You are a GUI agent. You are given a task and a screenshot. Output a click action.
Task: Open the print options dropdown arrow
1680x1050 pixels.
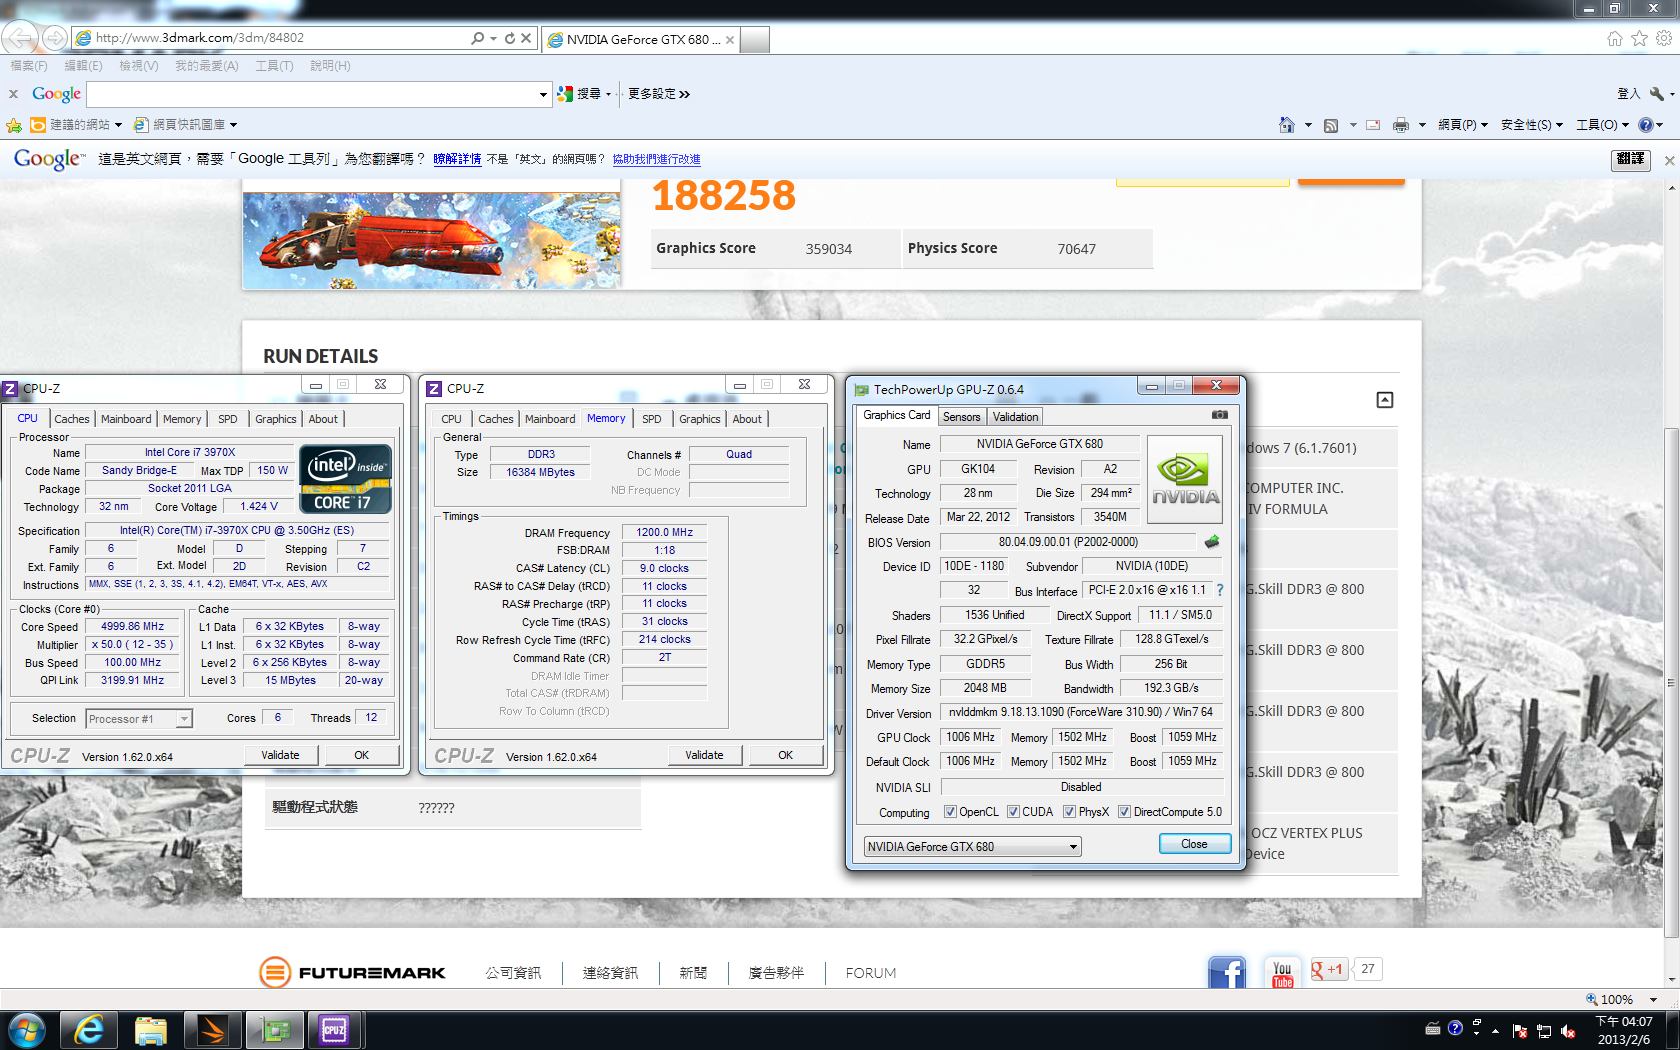point(1422,125)
